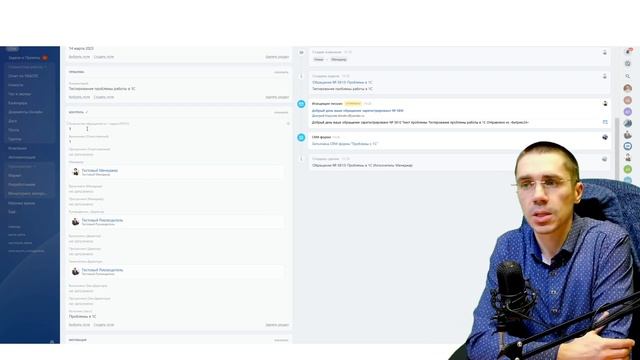This screenshot has width=640, height=360.
Task: Click Выбрать поле under the description text
Action: coord(79,97)
